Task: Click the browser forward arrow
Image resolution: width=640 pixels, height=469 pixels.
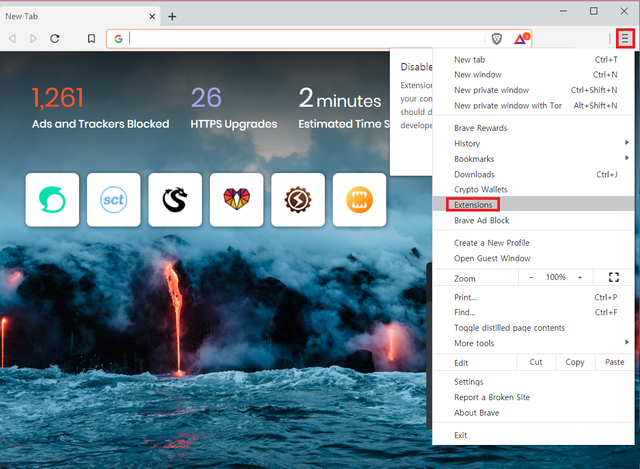Action: click(33, 39)
